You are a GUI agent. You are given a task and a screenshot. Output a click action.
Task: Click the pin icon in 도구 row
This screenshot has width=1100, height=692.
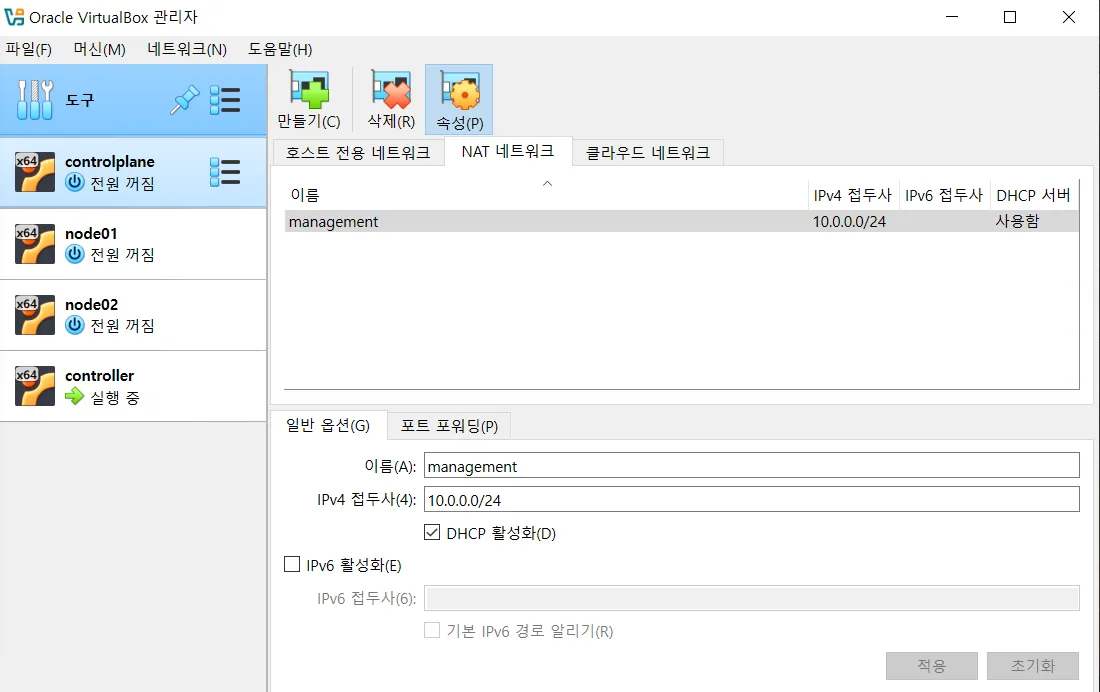click(185, 100)
